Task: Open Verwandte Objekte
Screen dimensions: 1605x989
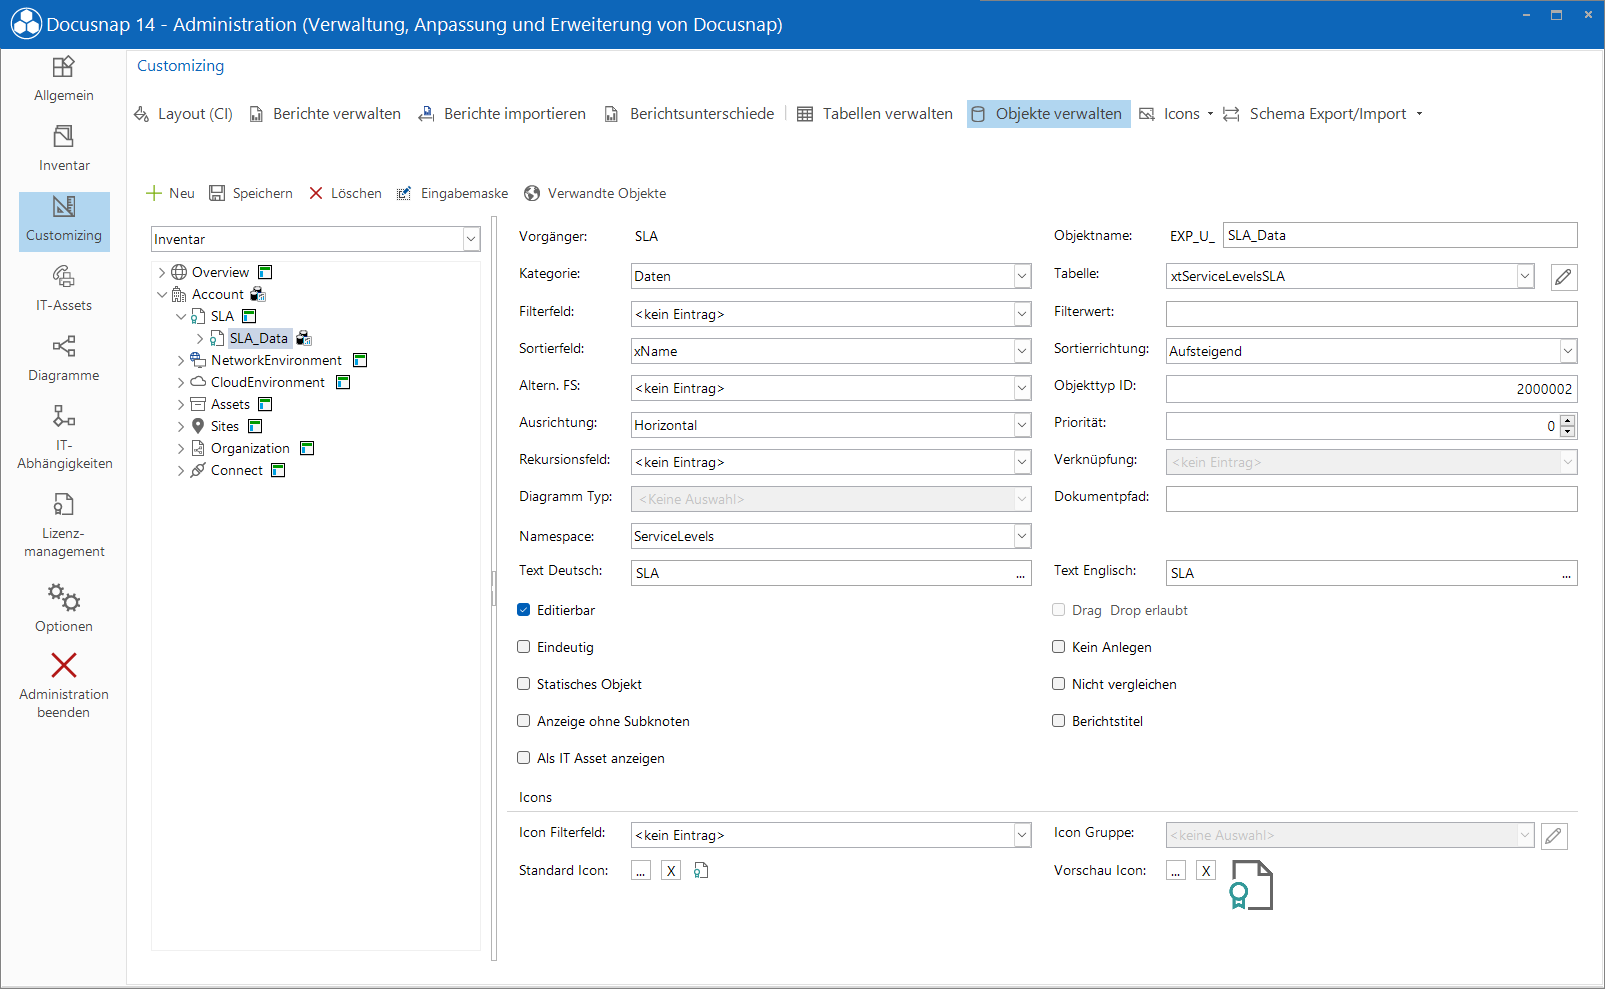Action: click(595, 194)
